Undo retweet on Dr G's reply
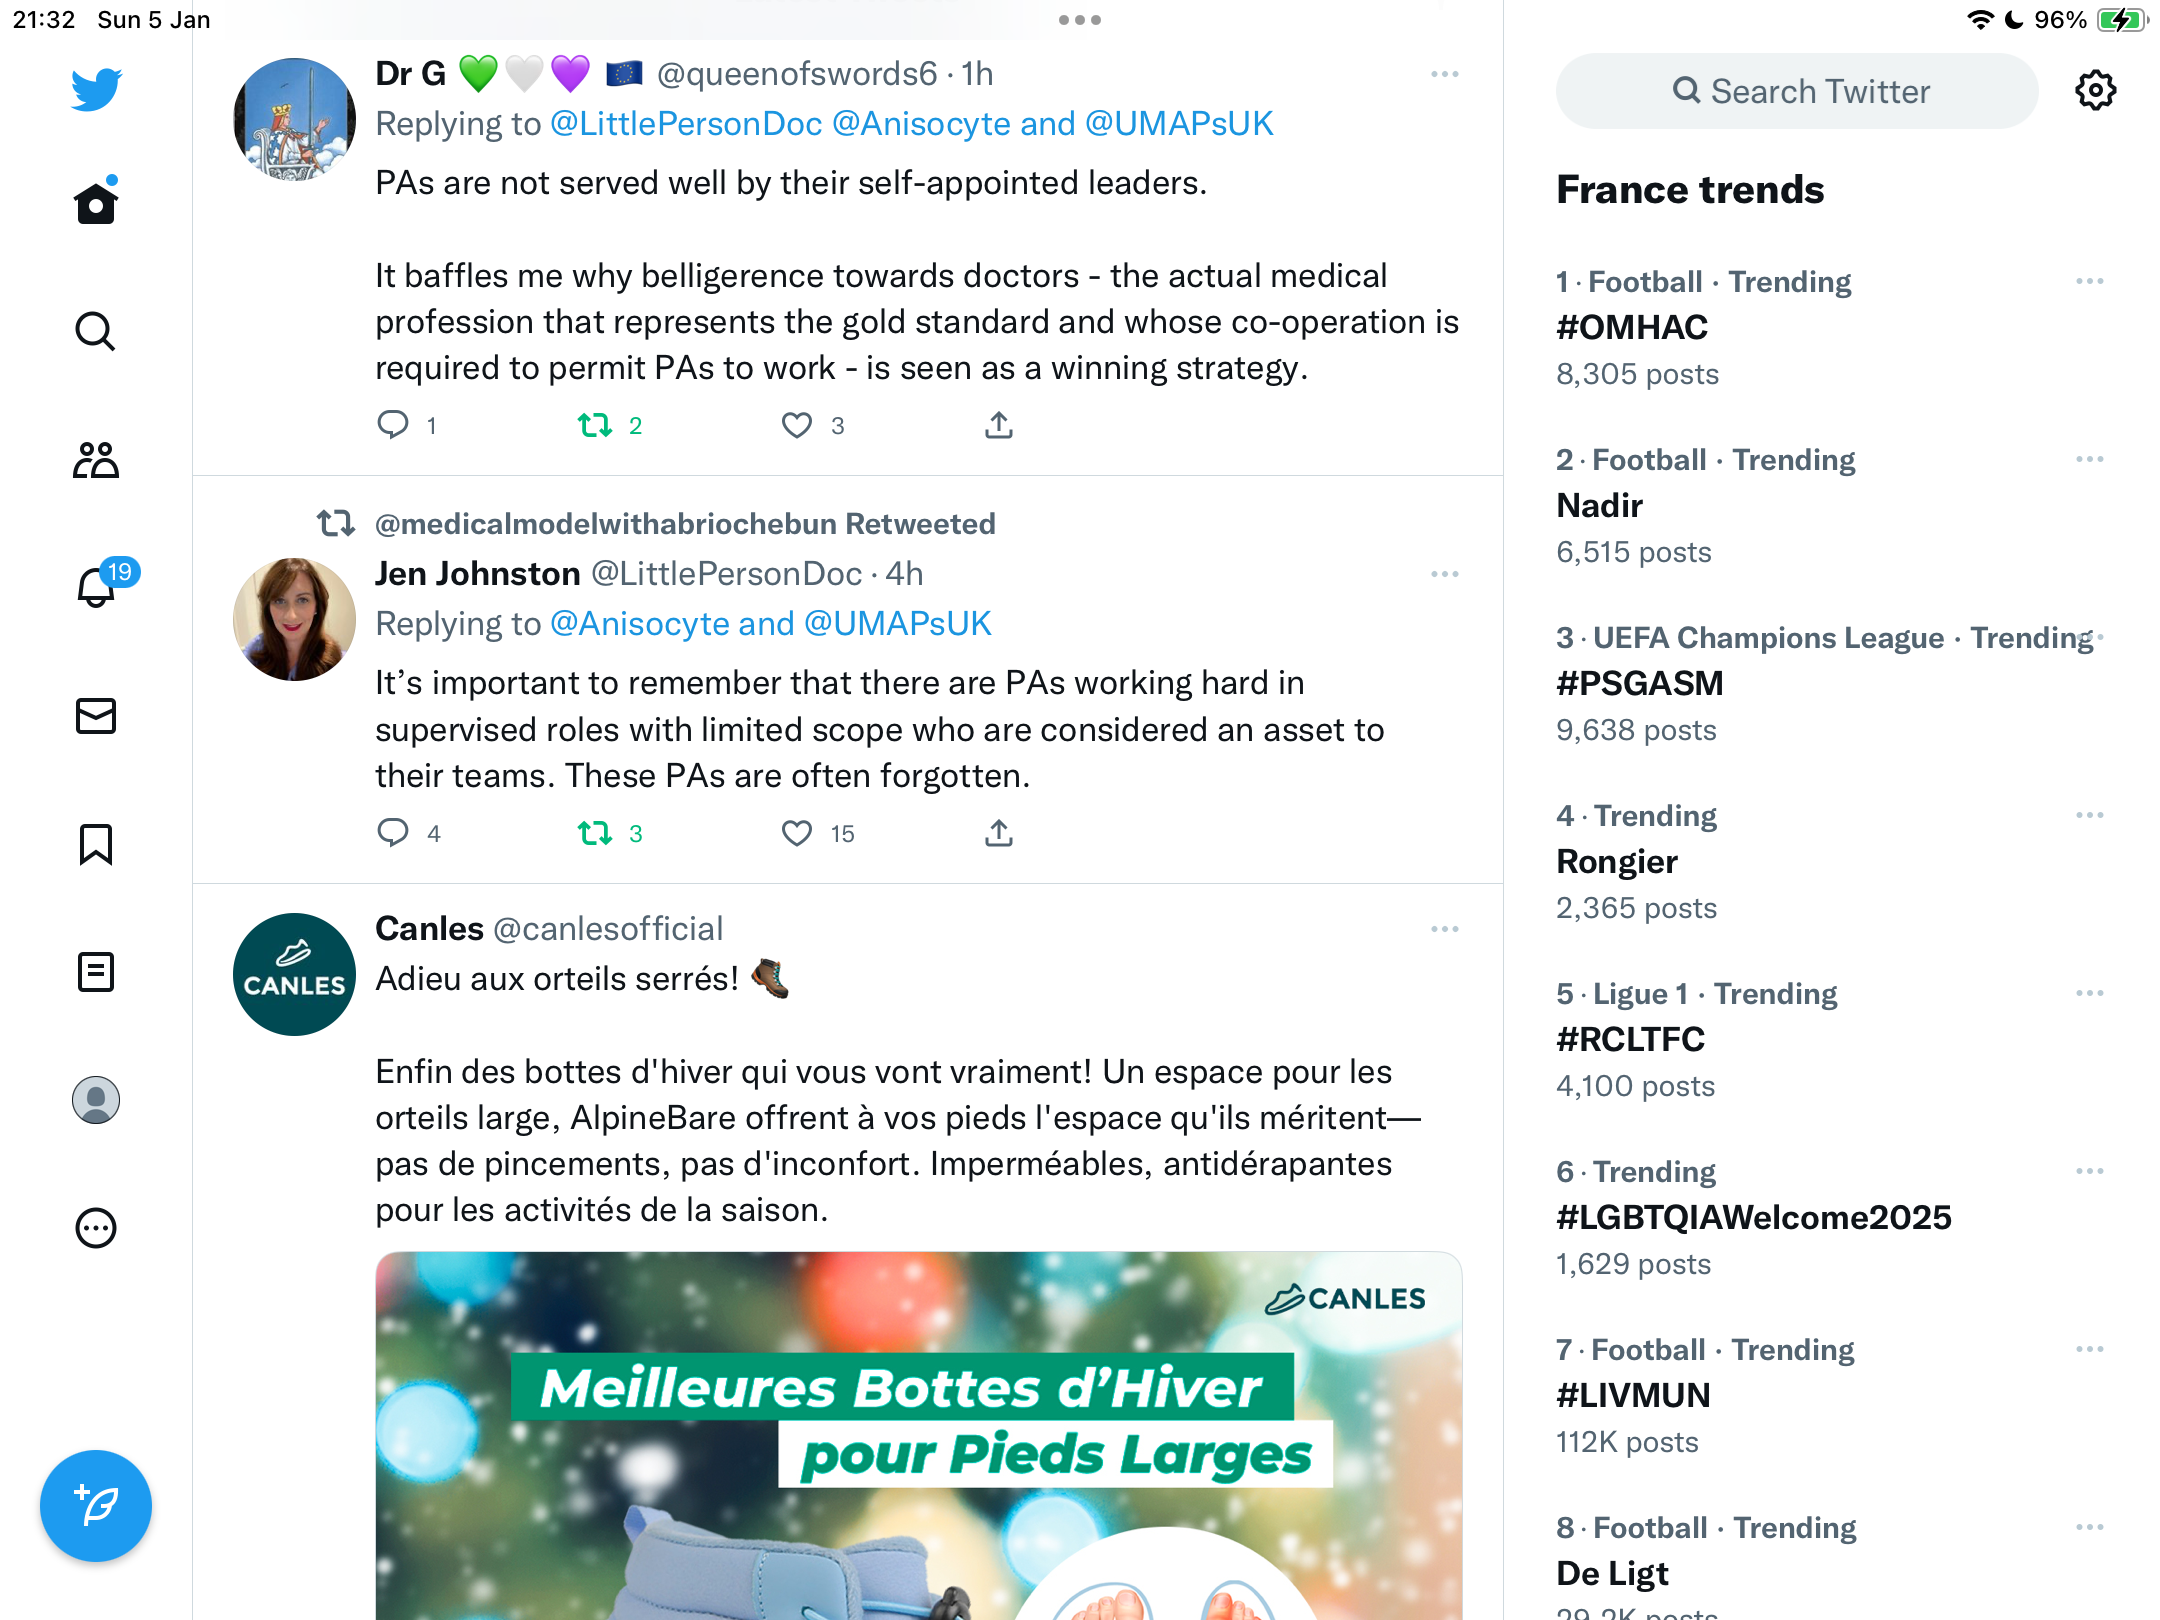Viewport: 2160px width, 1620px height. pos(595,426)
